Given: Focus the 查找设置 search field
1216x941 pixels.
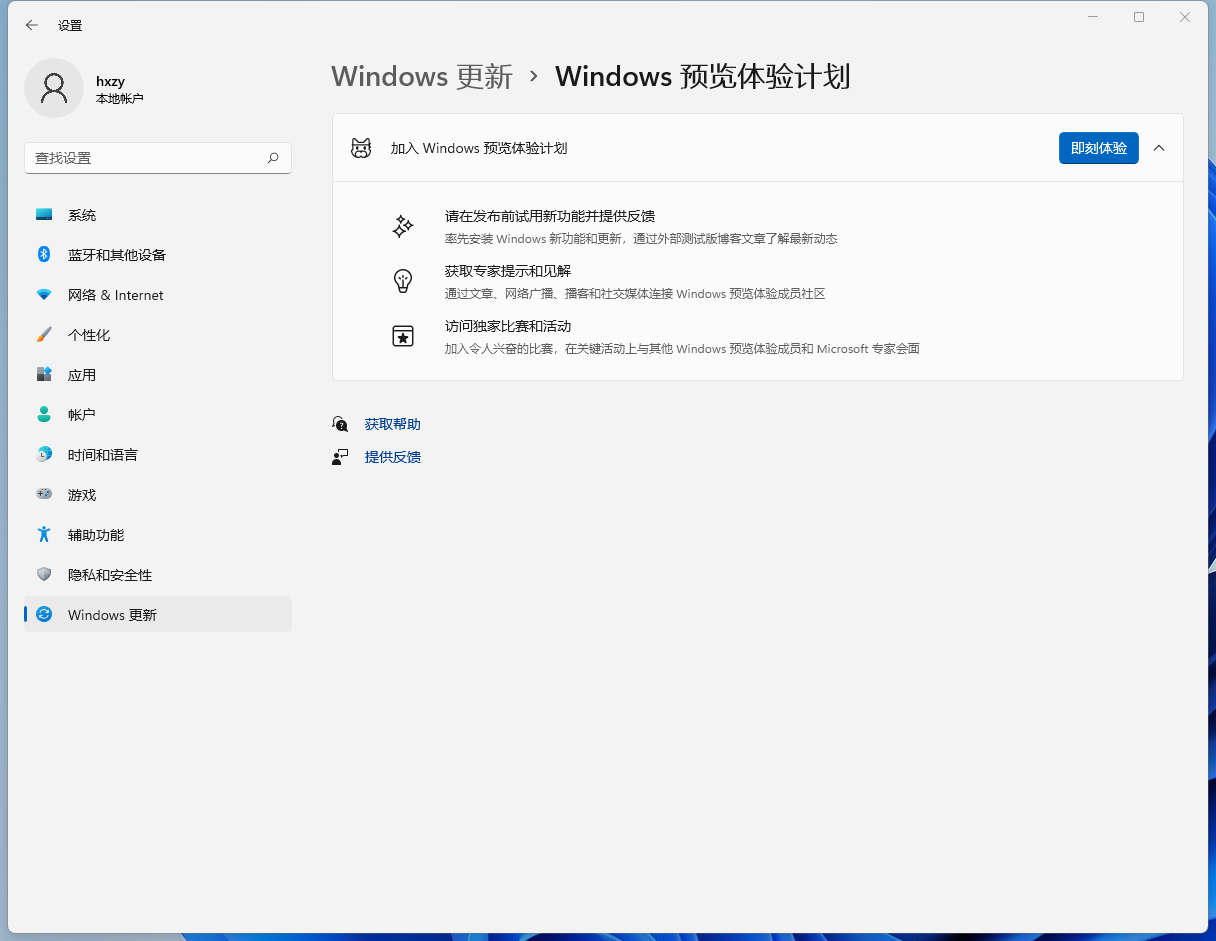Looking at the screenshot, I should pyautogui.click(x=158, y=158).
